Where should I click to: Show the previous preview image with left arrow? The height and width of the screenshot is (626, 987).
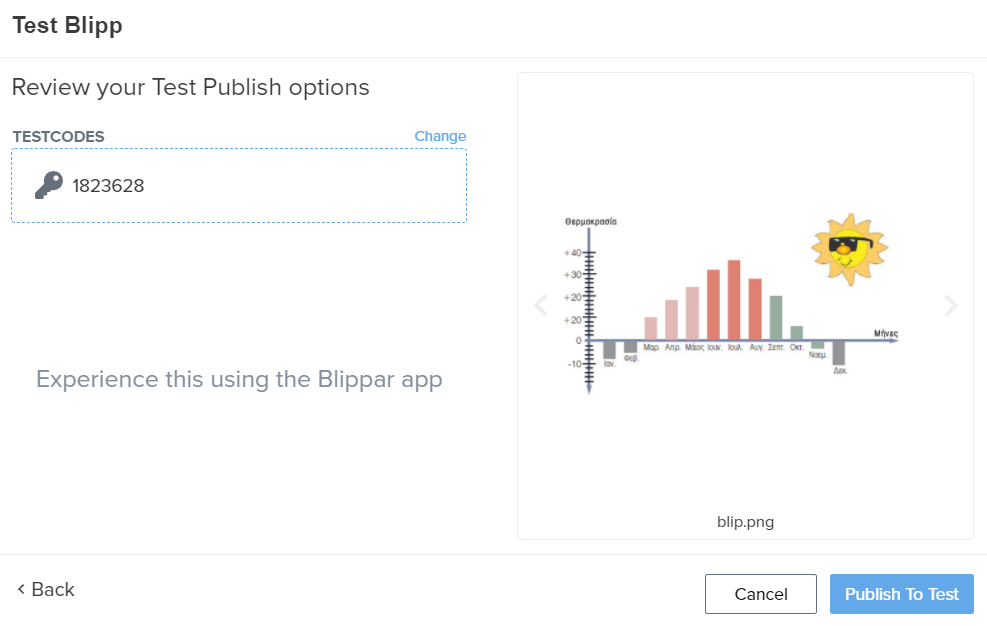click(x=541, y=305)
